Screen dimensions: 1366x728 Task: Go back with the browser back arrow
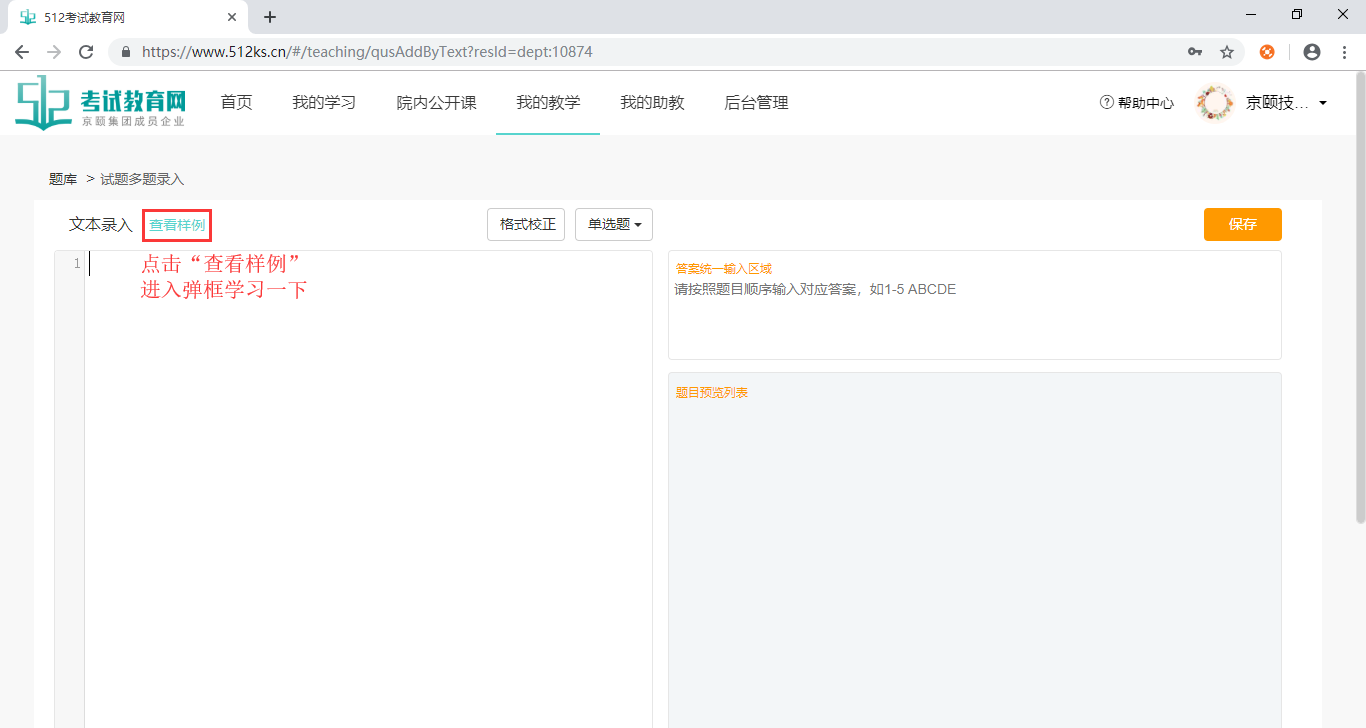22,52
